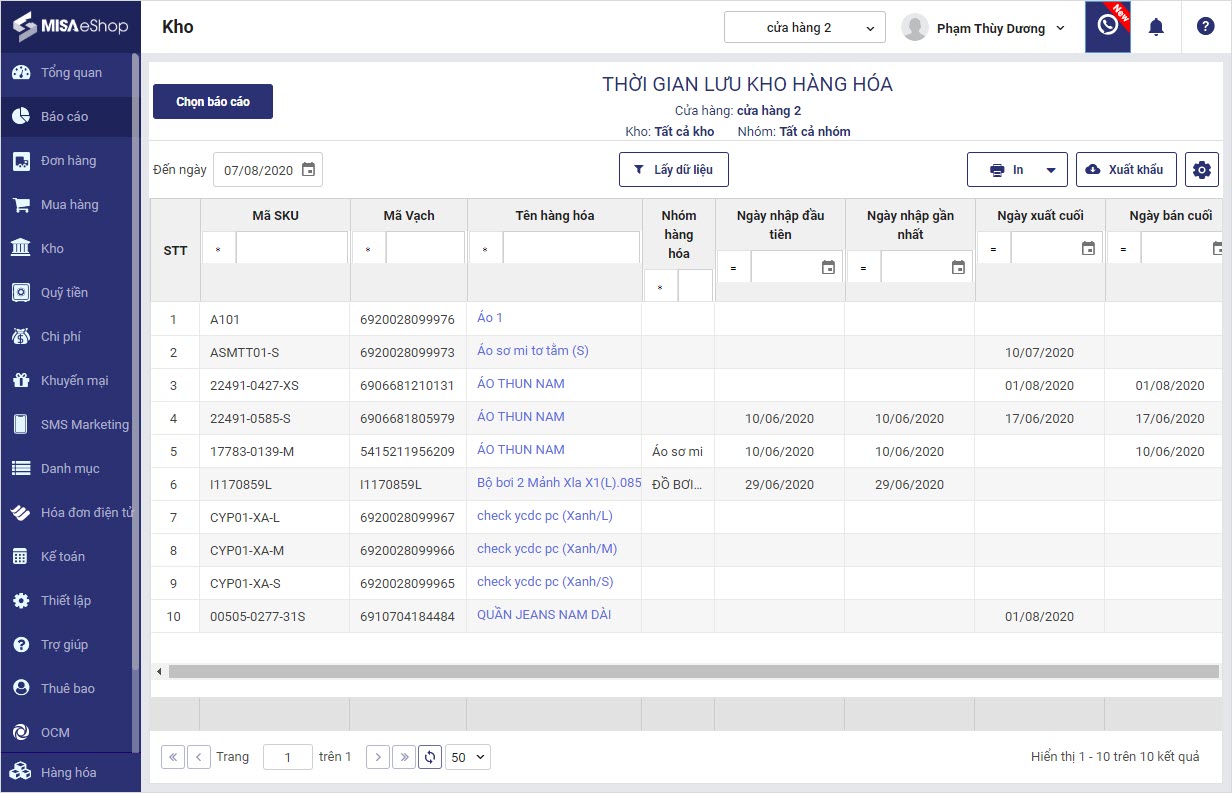The width and height of the screenshot is (1232, 793).
Task: Open Báo cáo in the sidebar
Action: click(x=65, y=116)
